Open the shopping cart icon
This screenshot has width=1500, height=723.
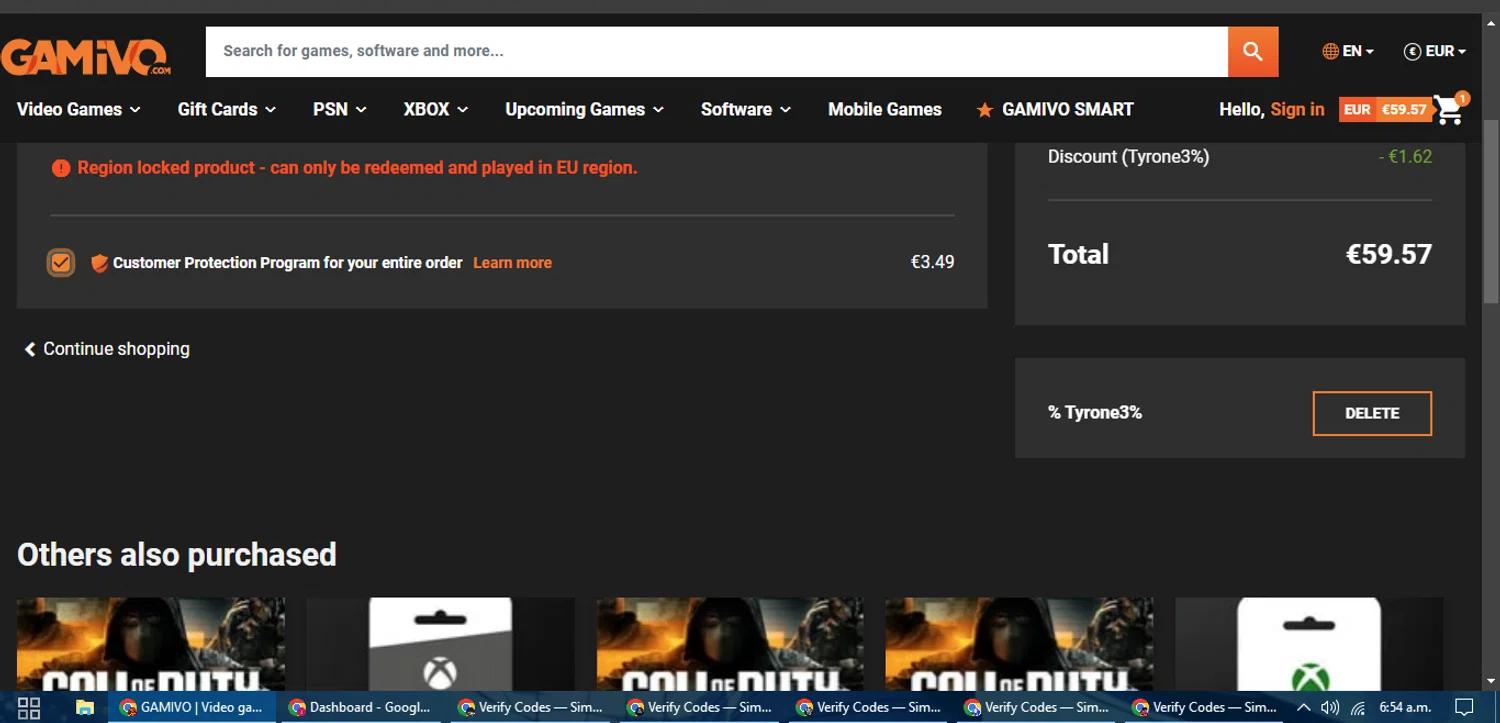1449,110
